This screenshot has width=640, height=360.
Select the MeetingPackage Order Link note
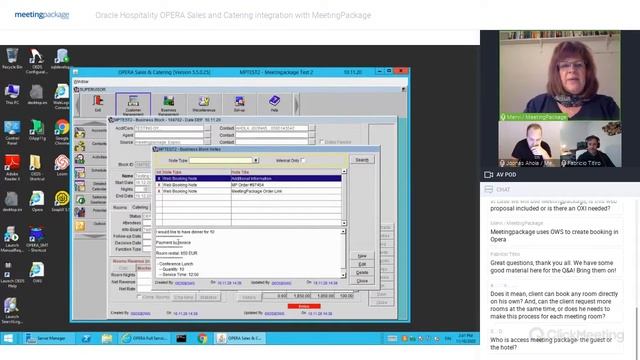pos(248,191)
